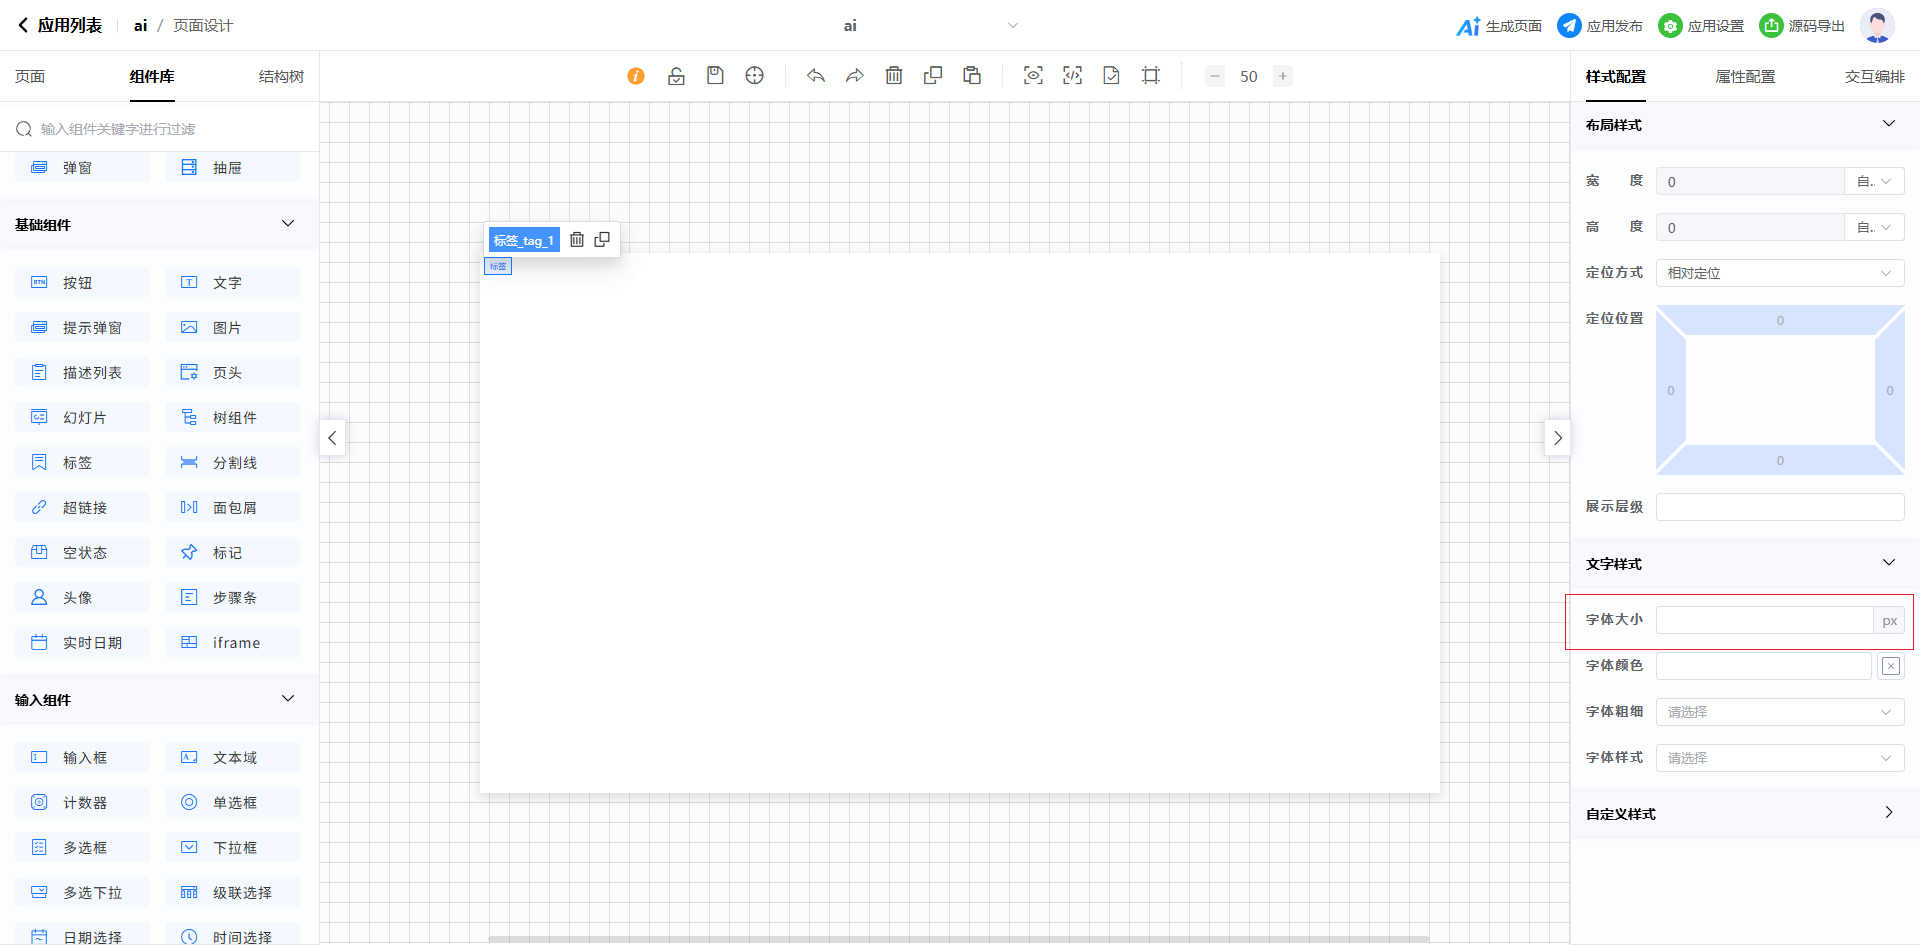
Task: Switch to the 属性配置 tab
Action: pos(1745,77)
